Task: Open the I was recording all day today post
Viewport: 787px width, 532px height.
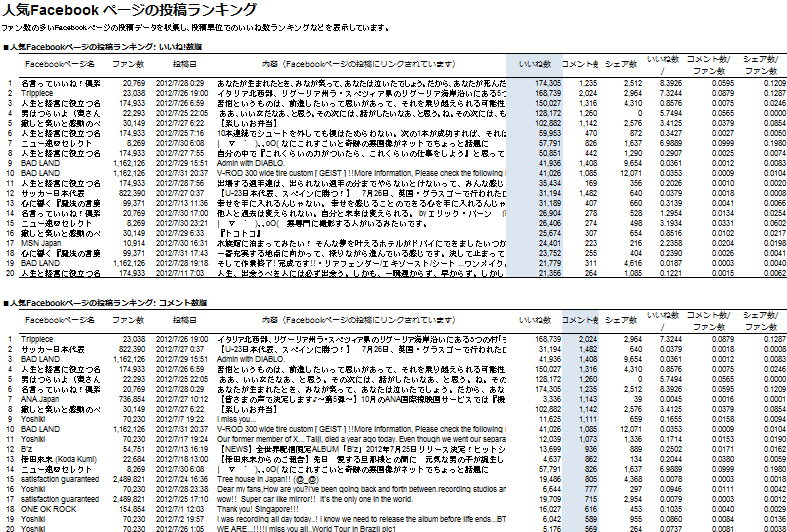Action: tap(361, 519)
